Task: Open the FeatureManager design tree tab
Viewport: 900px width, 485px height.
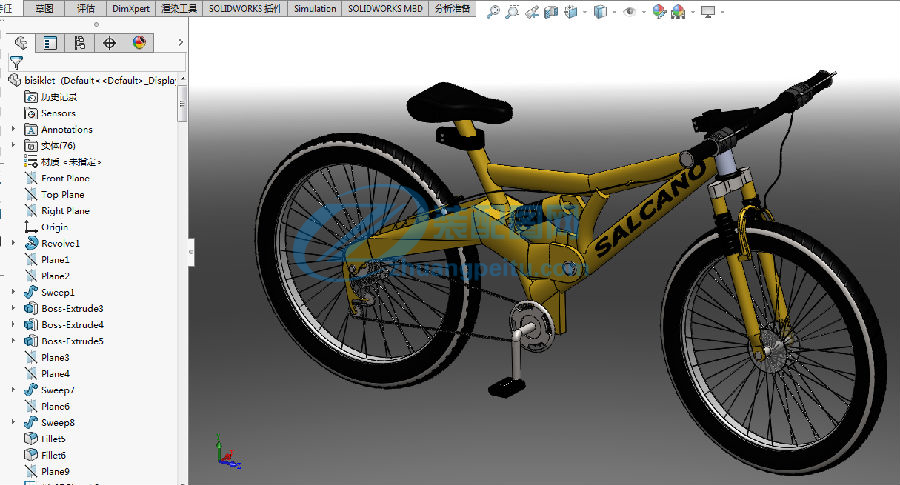Action: pos(21,42)
